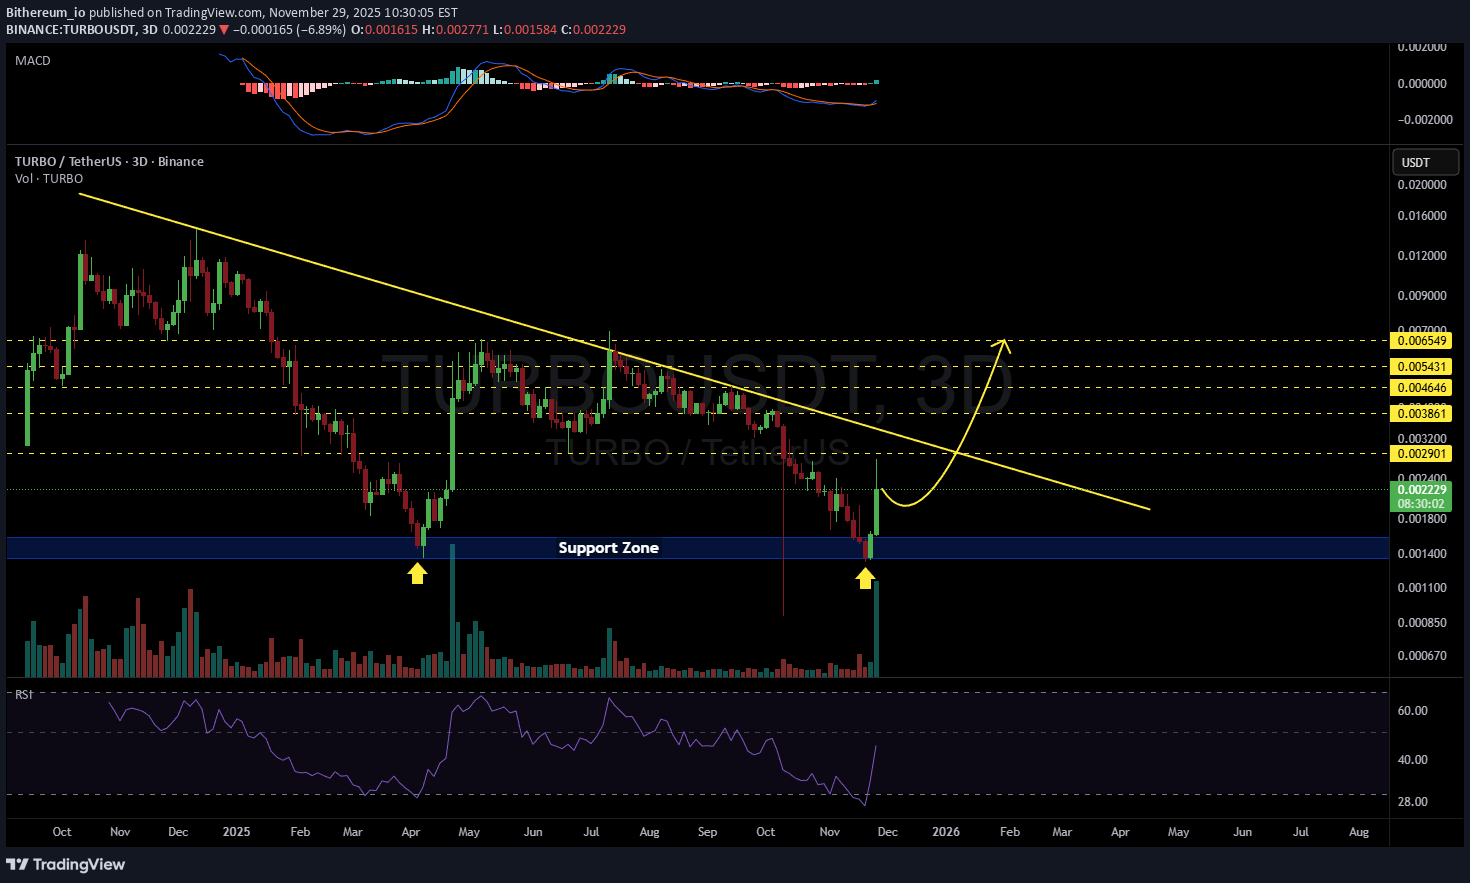The width and height of the screenshot is (1470, 883).
Task: Click the 0.003861 yellow price label
Action: click(1422, 414)
